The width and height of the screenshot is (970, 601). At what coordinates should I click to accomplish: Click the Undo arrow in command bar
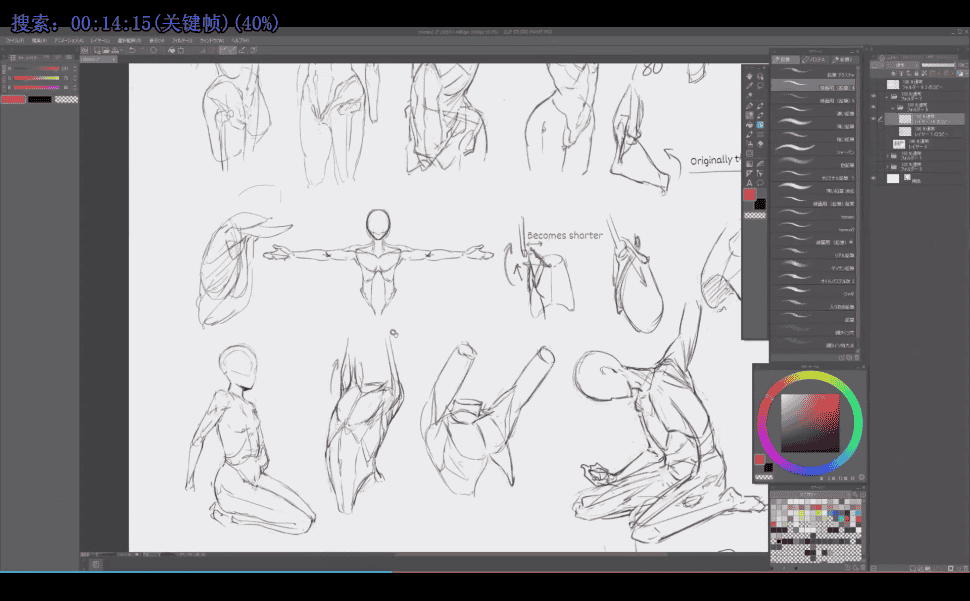[x=130, y=49]
